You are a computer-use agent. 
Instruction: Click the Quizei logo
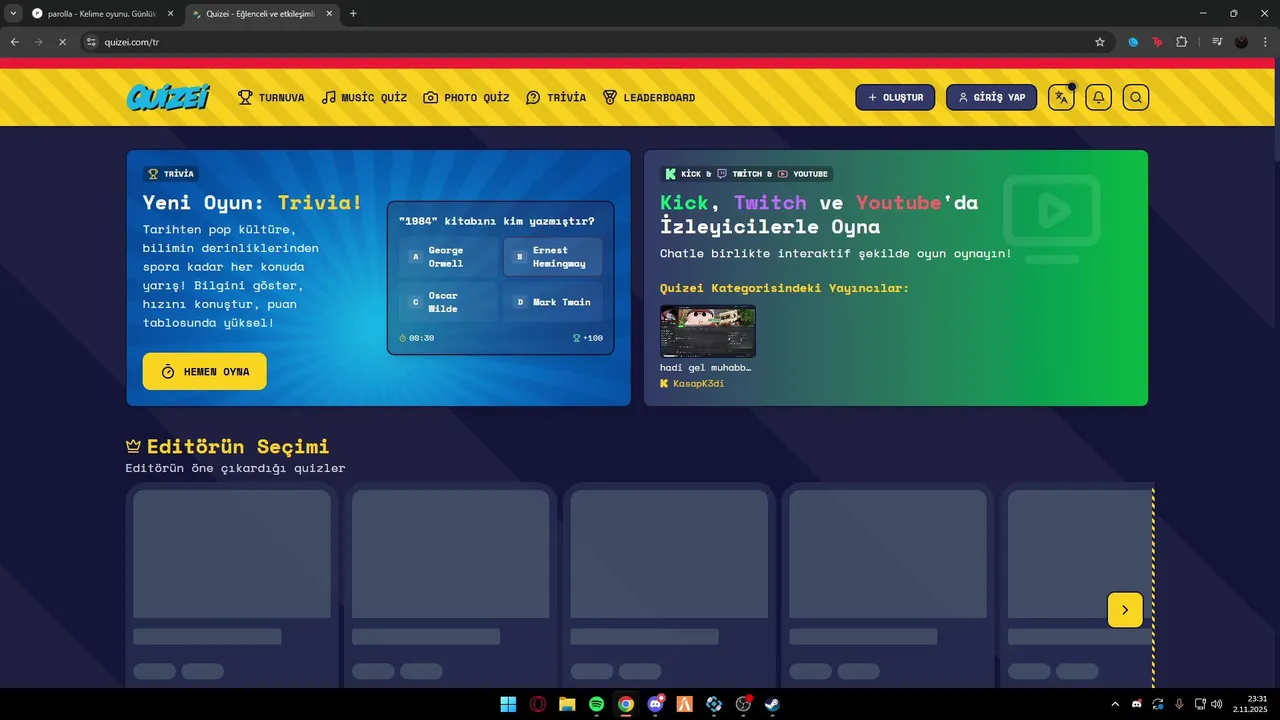pos(168,97)
